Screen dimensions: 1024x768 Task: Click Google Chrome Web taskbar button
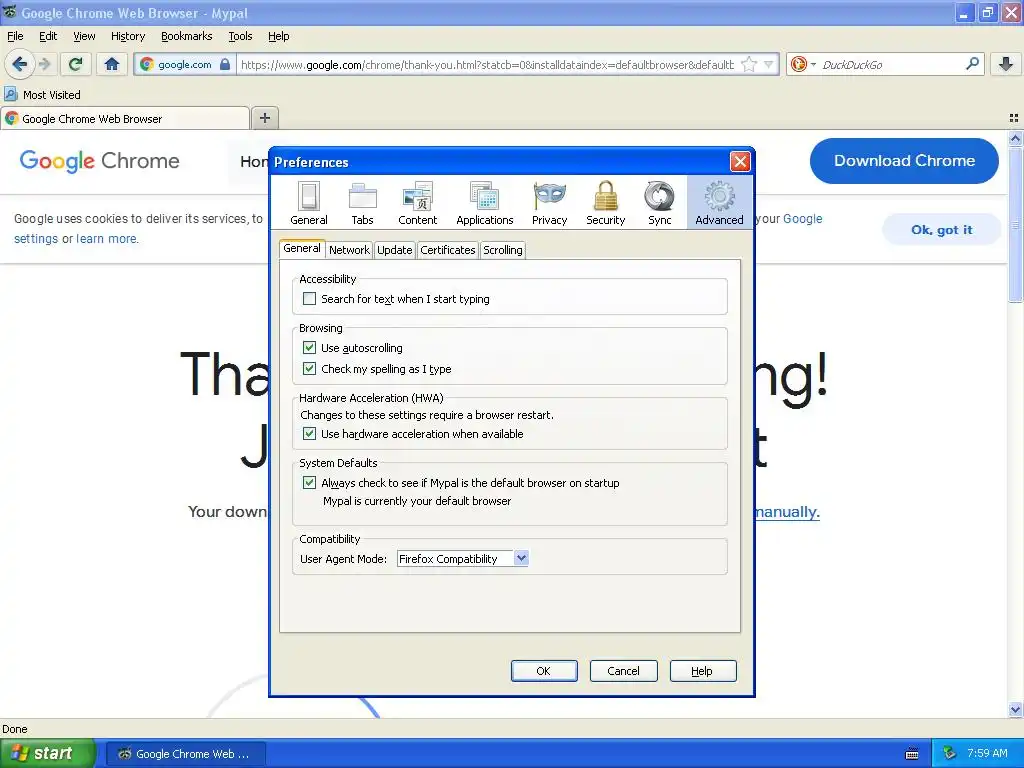(x=185, y=754)
